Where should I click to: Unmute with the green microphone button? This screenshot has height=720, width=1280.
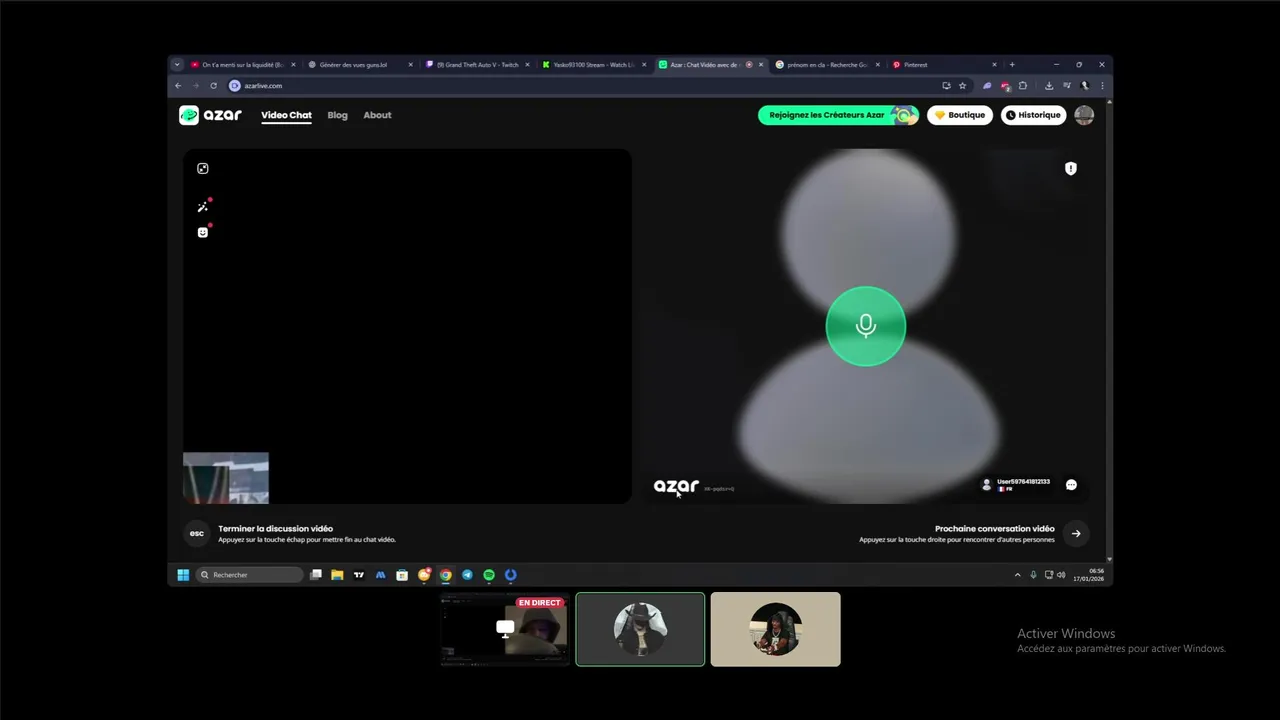pyautogui.click(x=866, y=326)
